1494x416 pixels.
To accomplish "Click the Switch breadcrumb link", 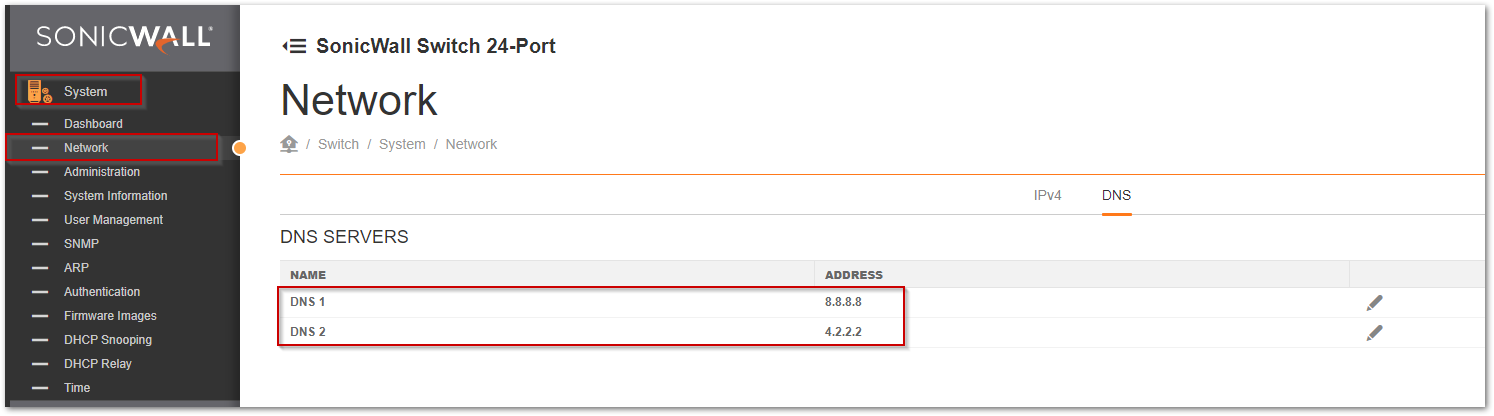I will (338, 144).
